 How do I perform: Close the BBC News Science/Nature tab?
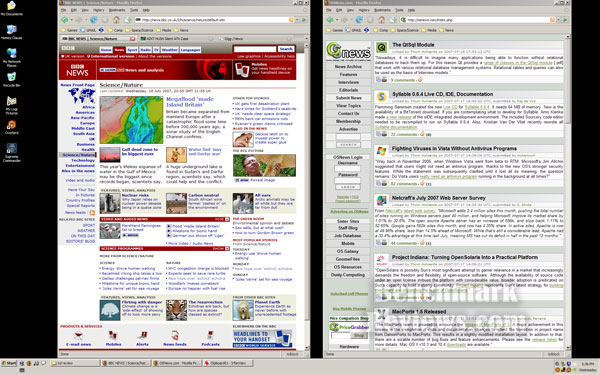click(x=132, y=39)
